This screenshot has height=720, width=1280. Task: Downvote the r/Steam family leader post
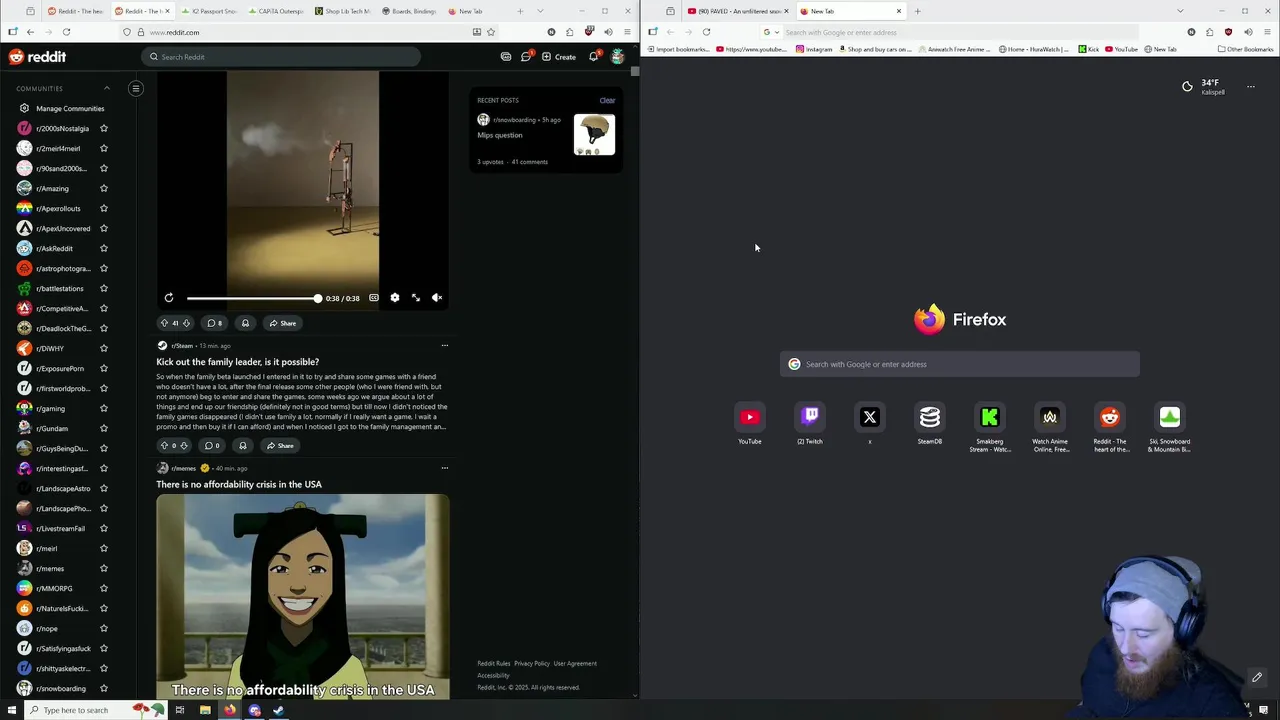coord(186,446)
